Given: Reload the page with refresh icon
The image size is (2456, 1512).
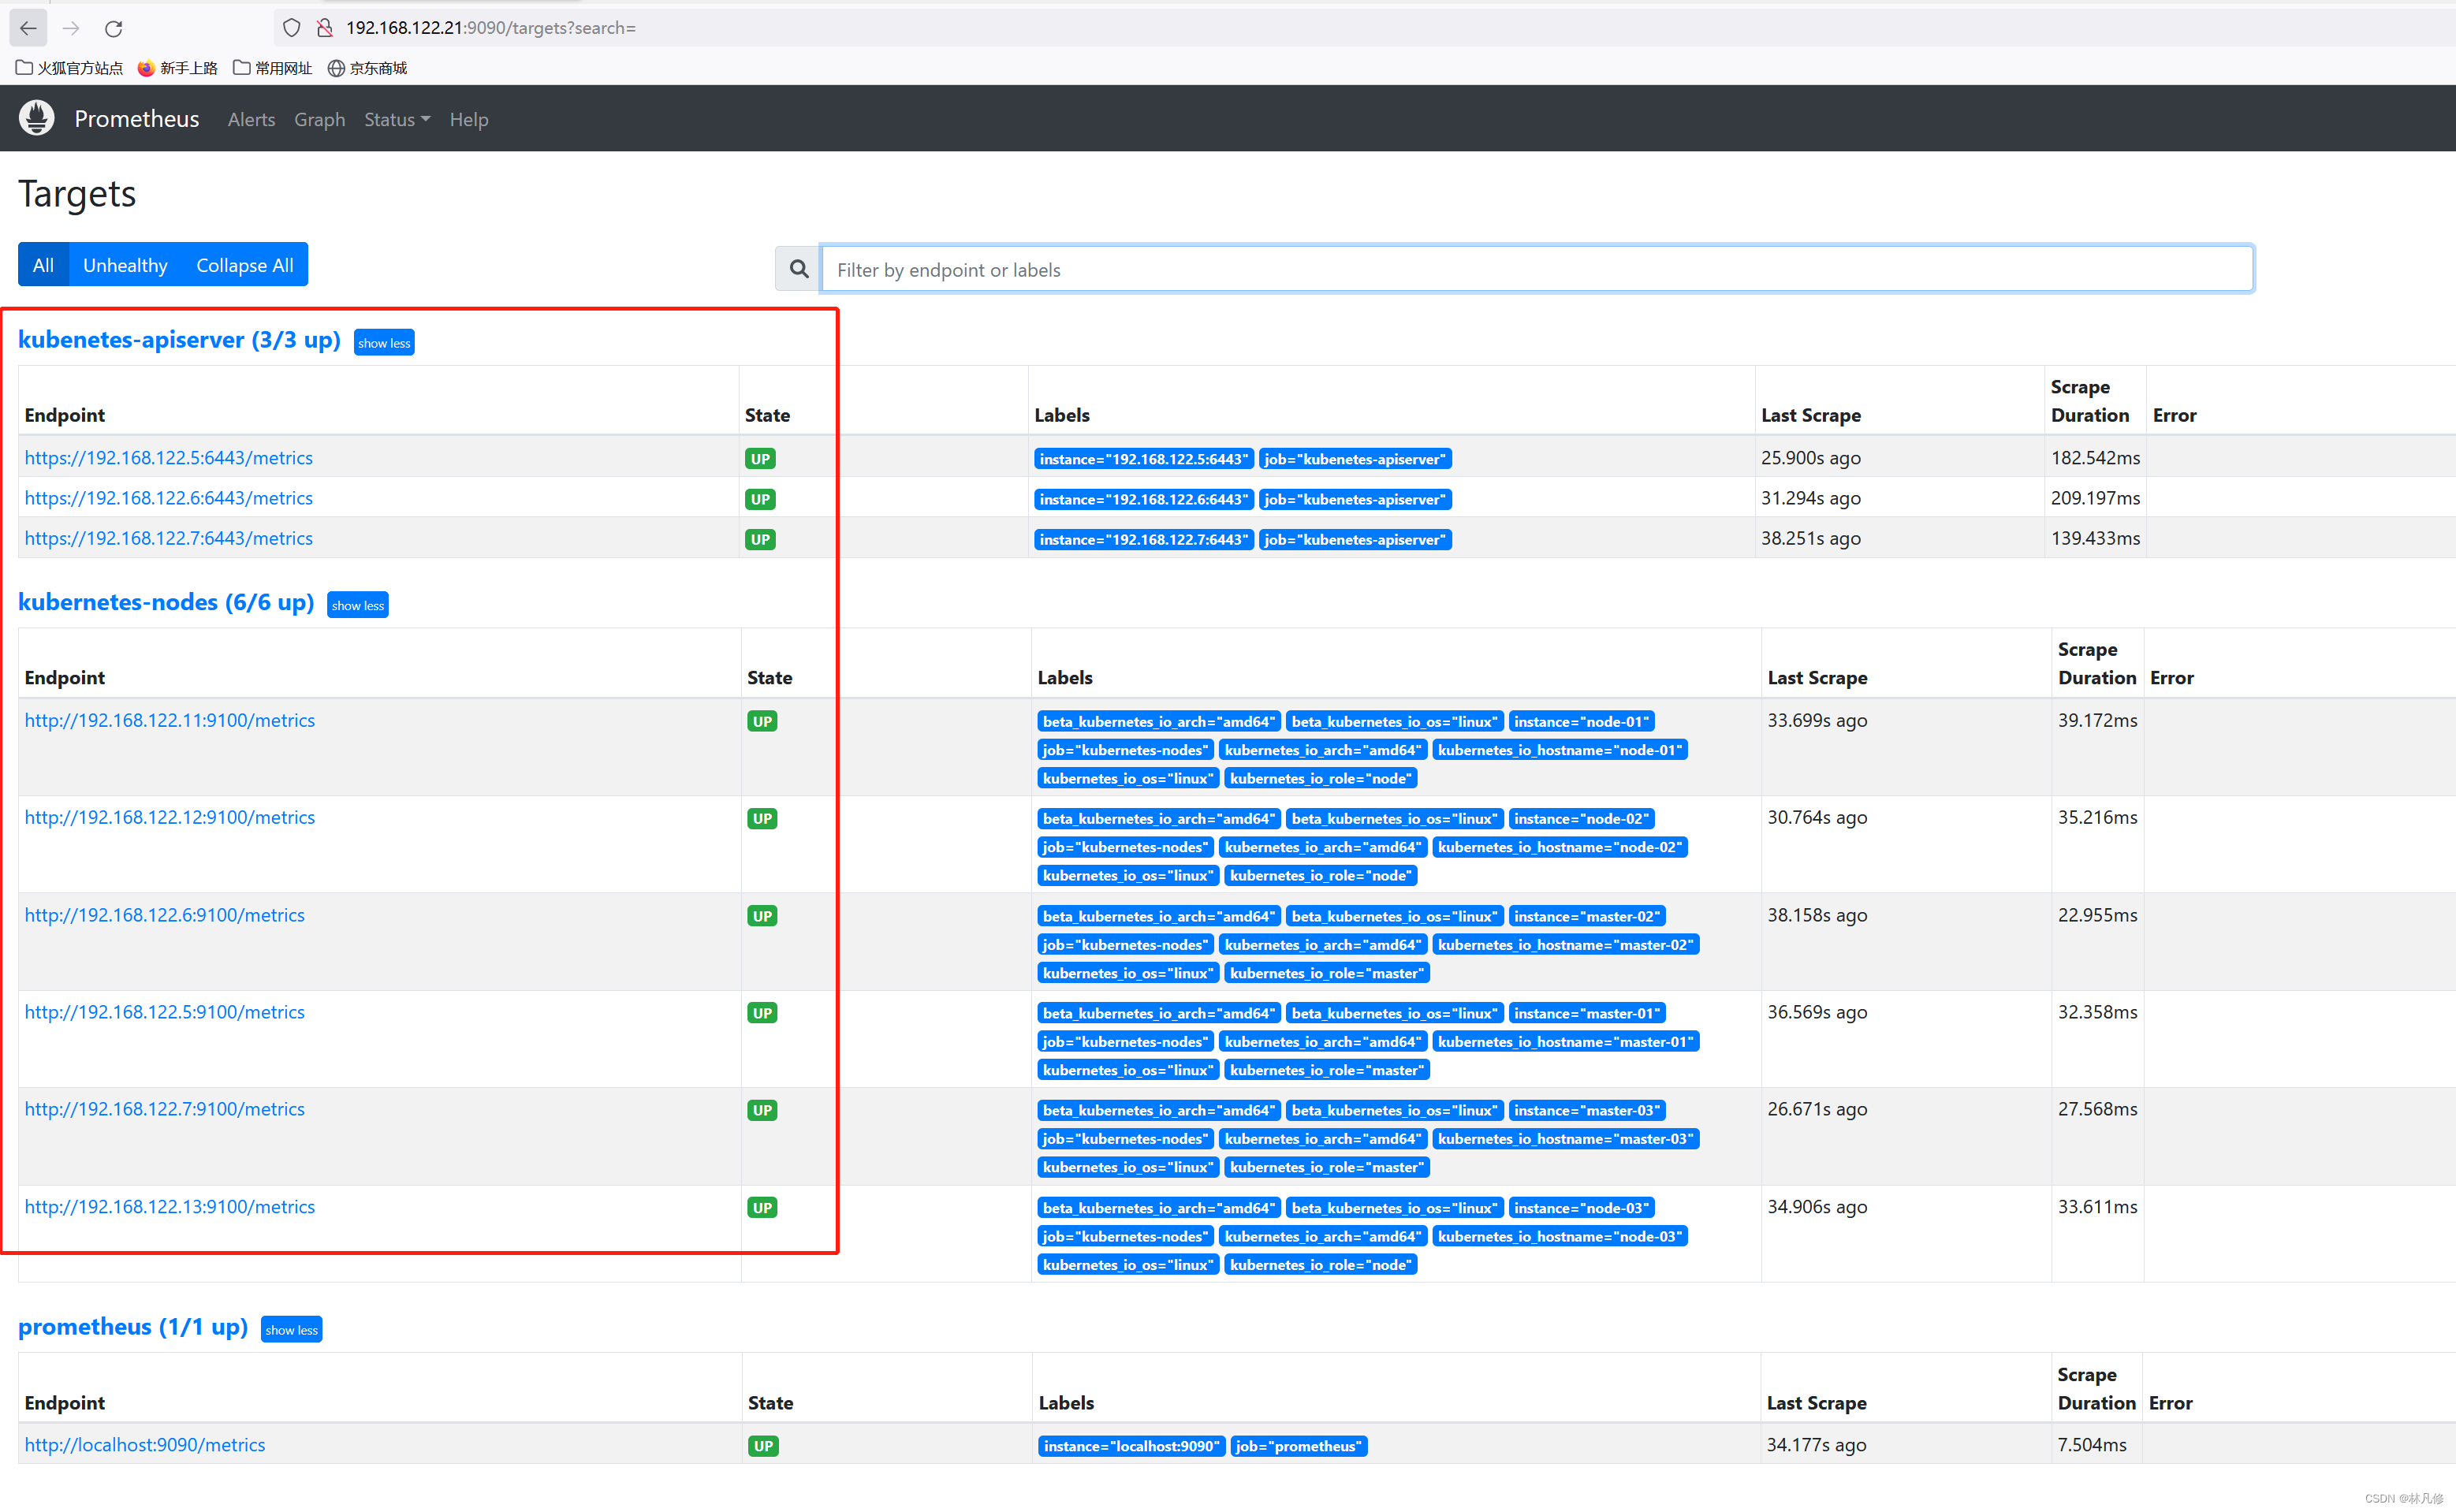Looking at the screenshot, I should [x=114, y=28].
